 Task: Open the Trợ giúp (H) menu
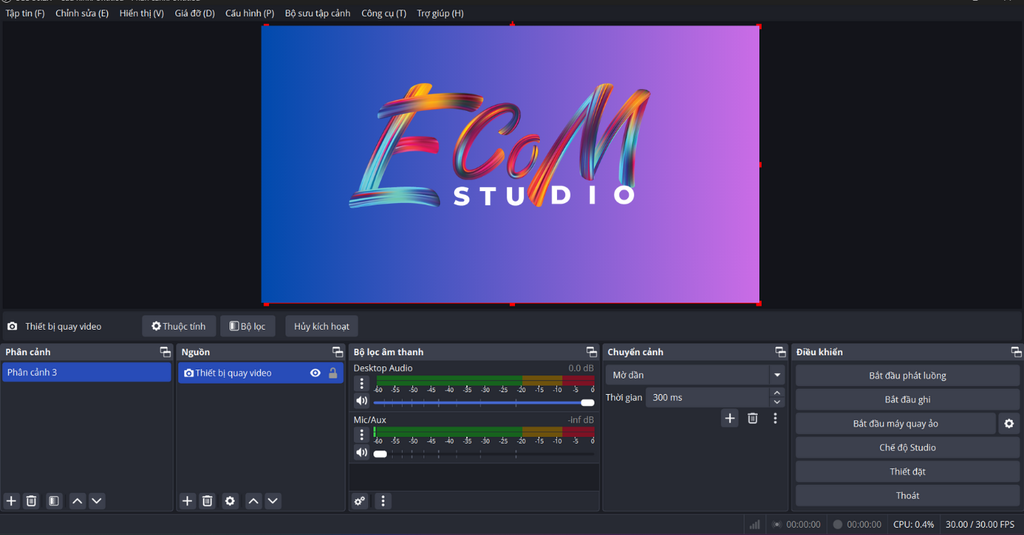point(440,13)
